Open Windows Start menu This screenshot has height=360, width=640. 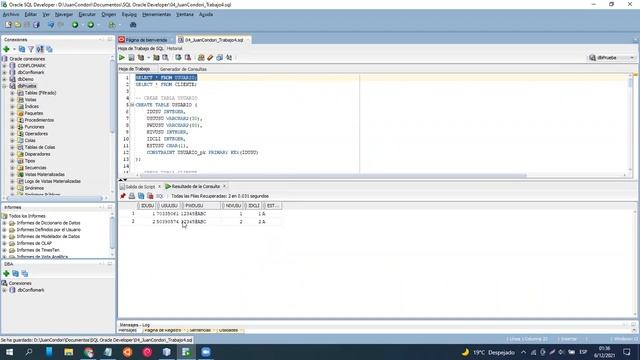[9, 352]
